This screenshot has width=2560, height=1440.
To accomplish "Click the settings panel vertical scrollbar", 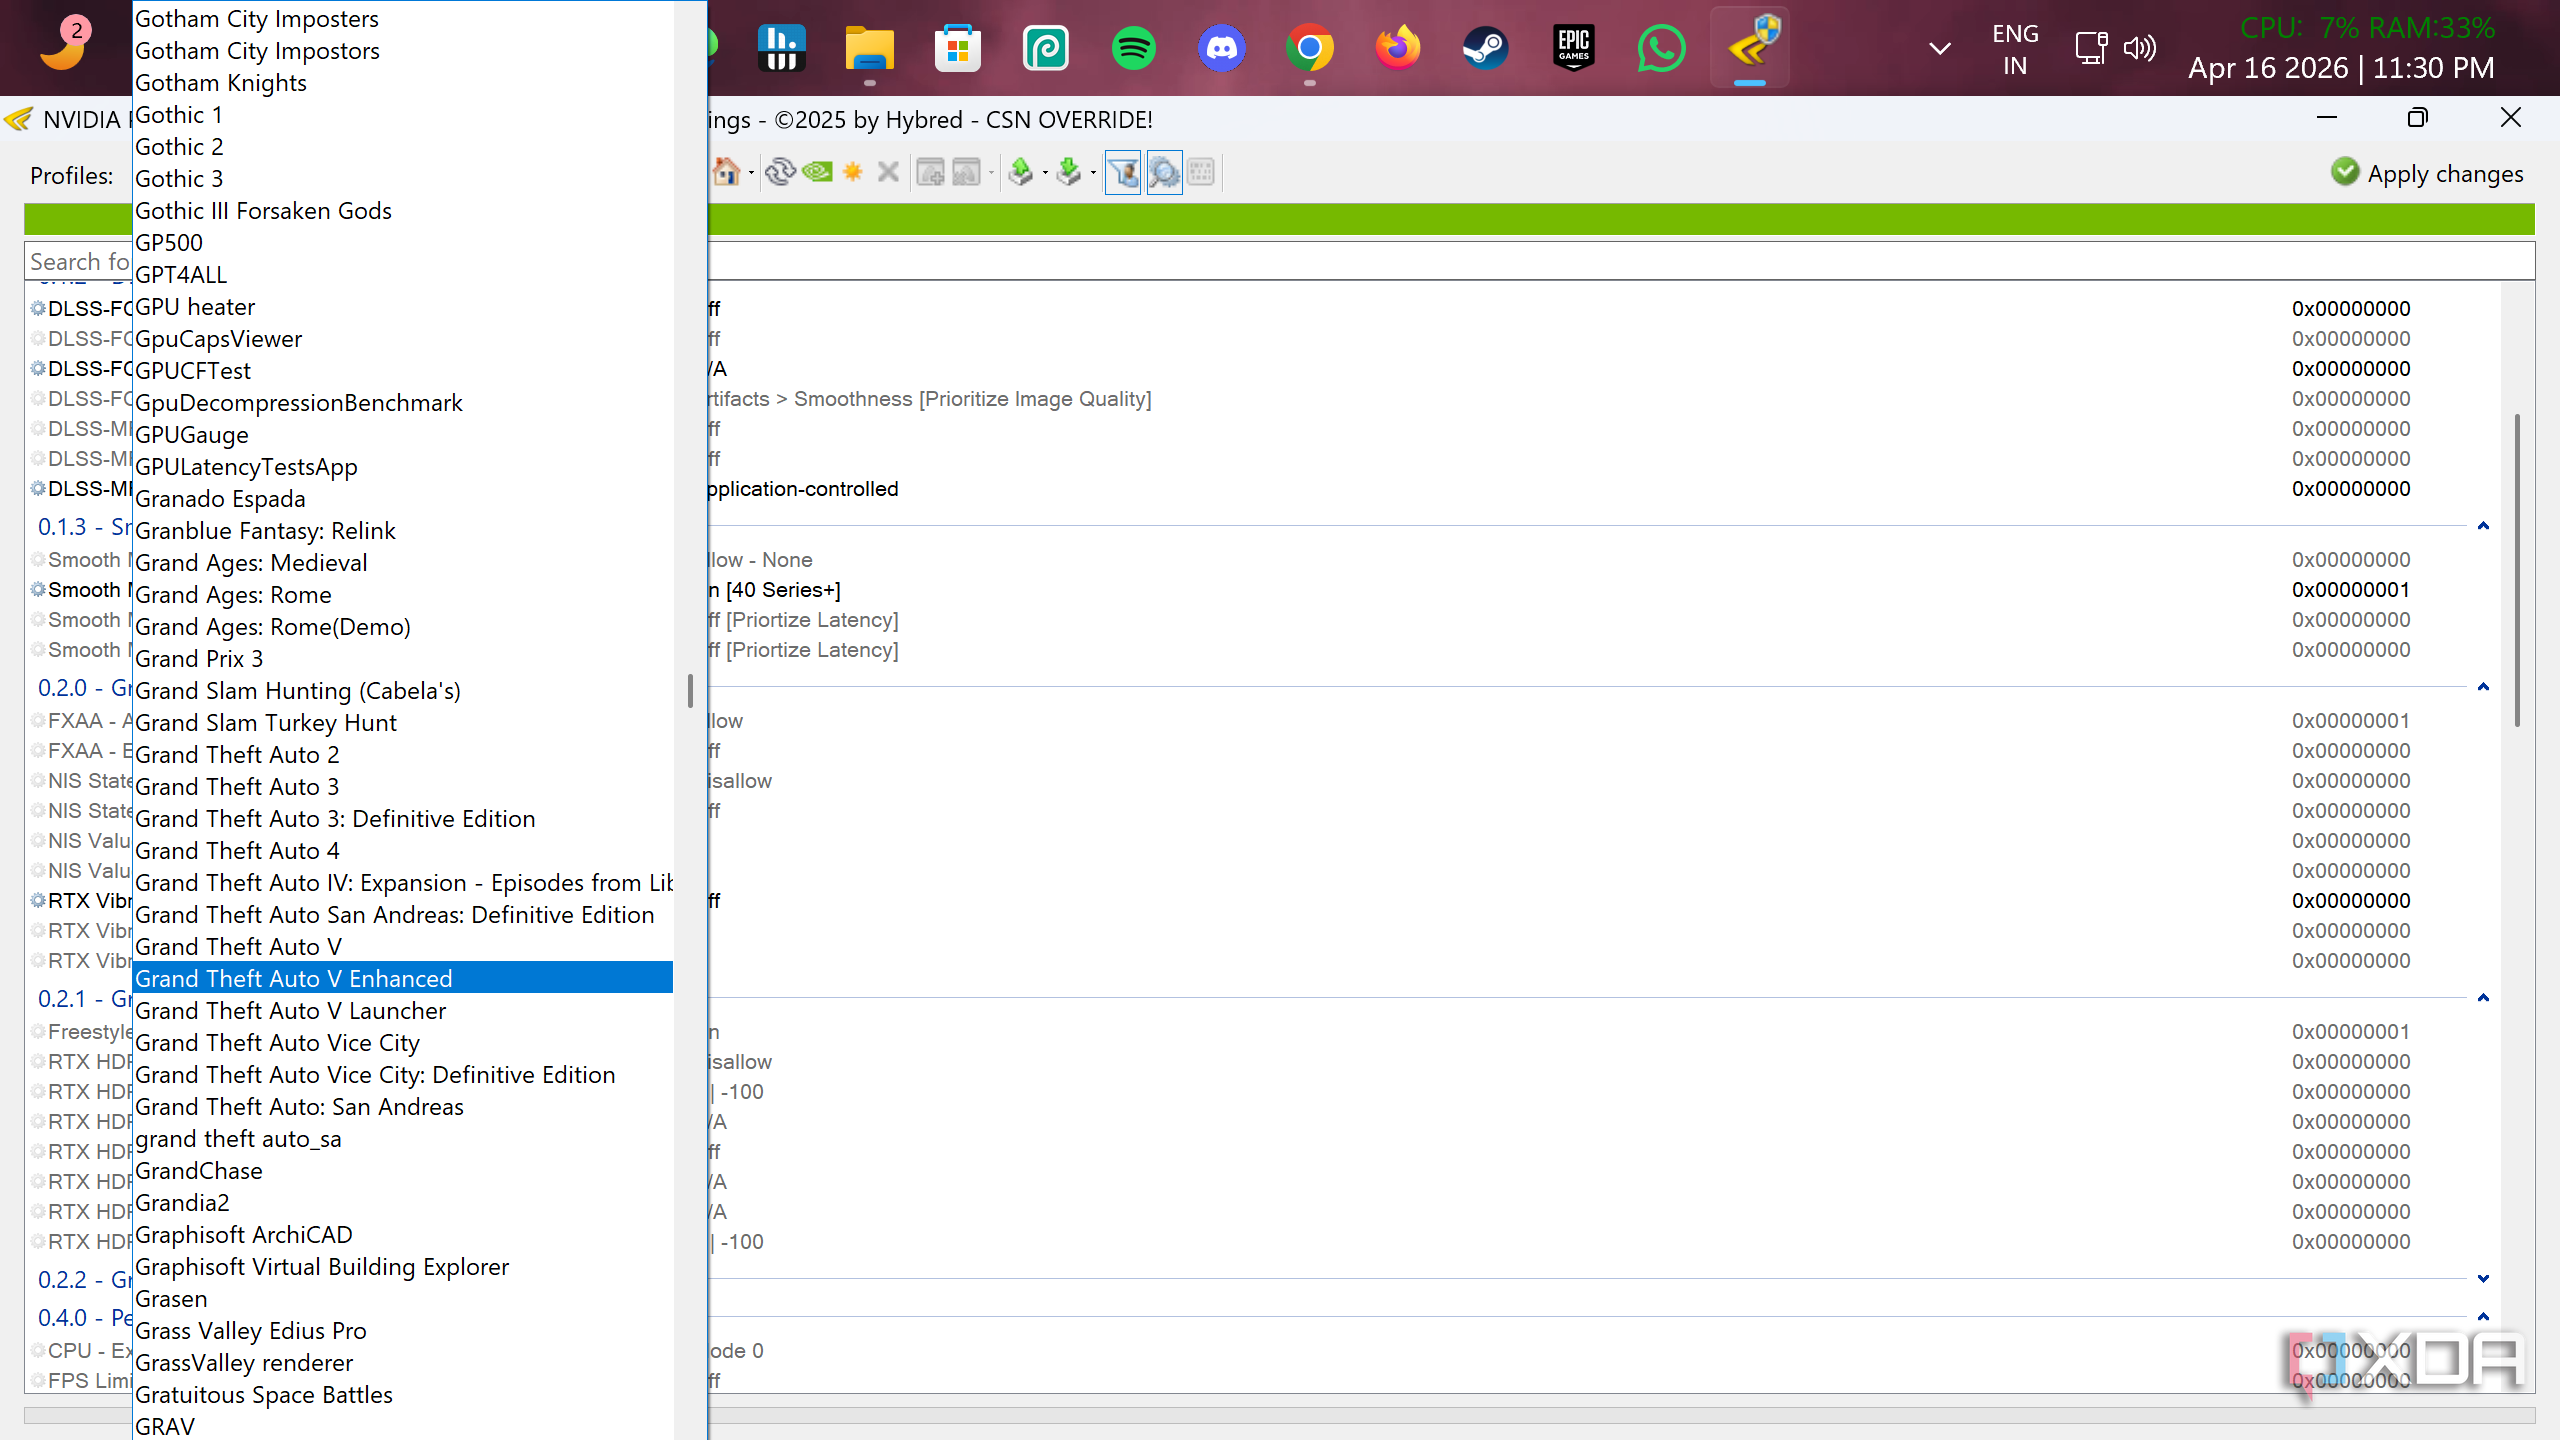I will (2517, 570).
